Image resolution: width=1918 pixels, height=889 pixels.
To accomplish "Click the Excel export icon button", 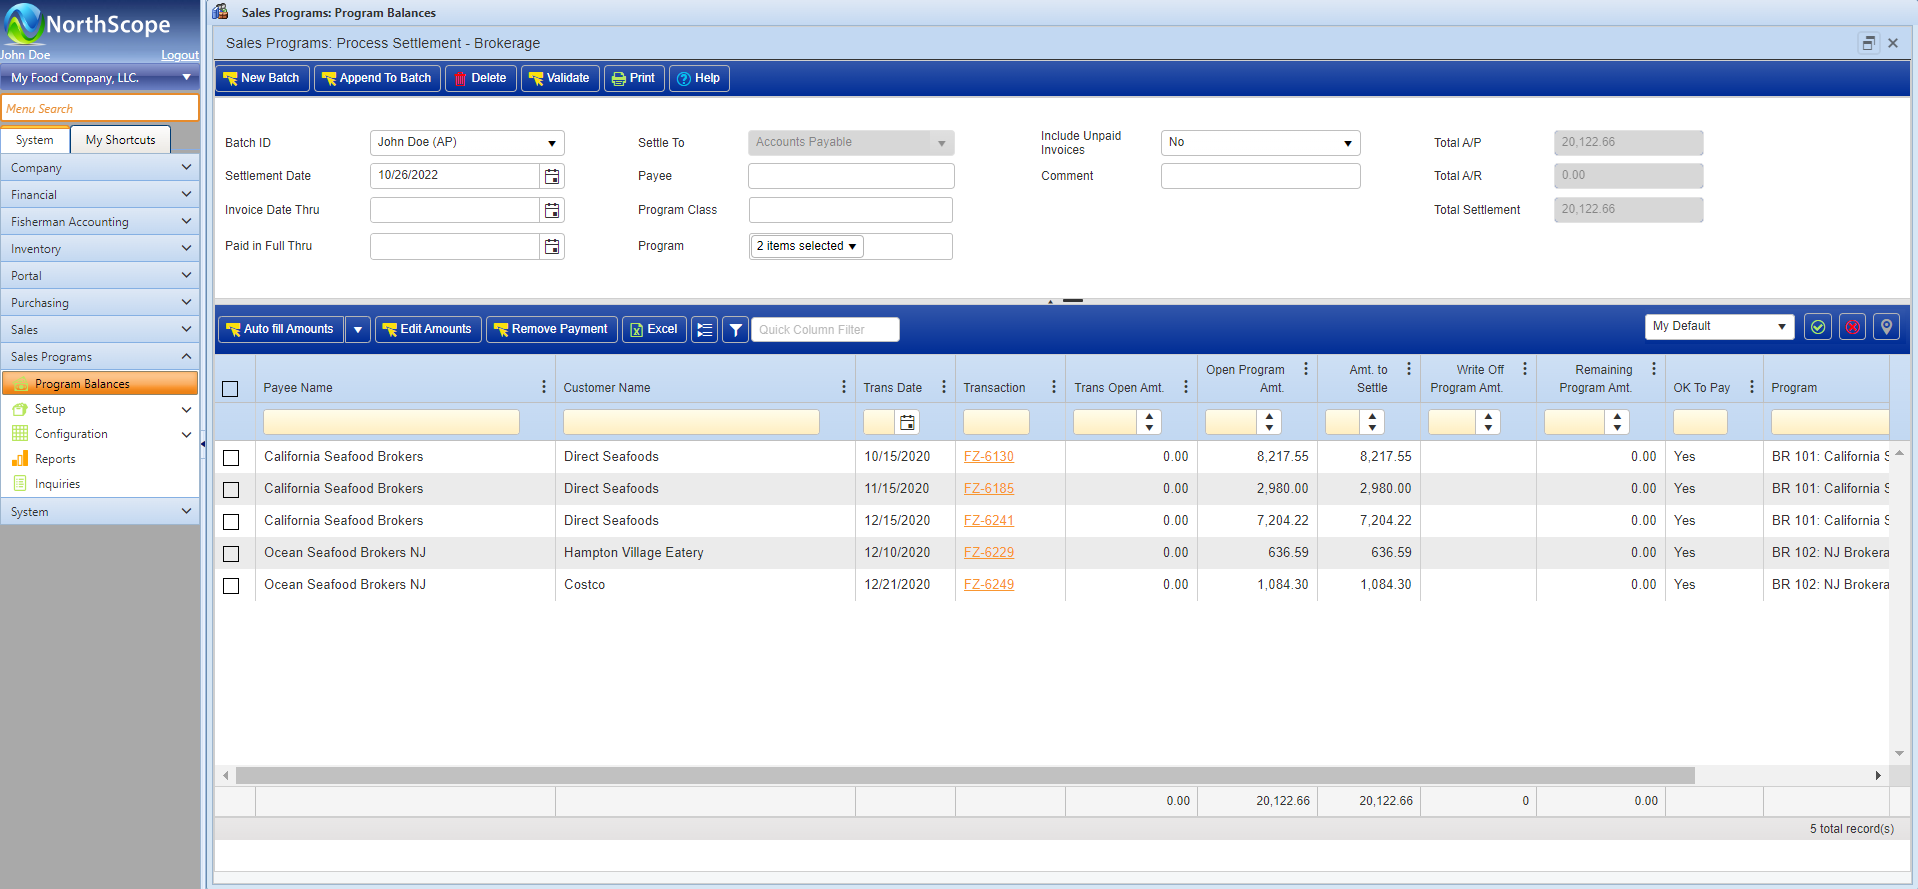I will [x=654, y=329].
